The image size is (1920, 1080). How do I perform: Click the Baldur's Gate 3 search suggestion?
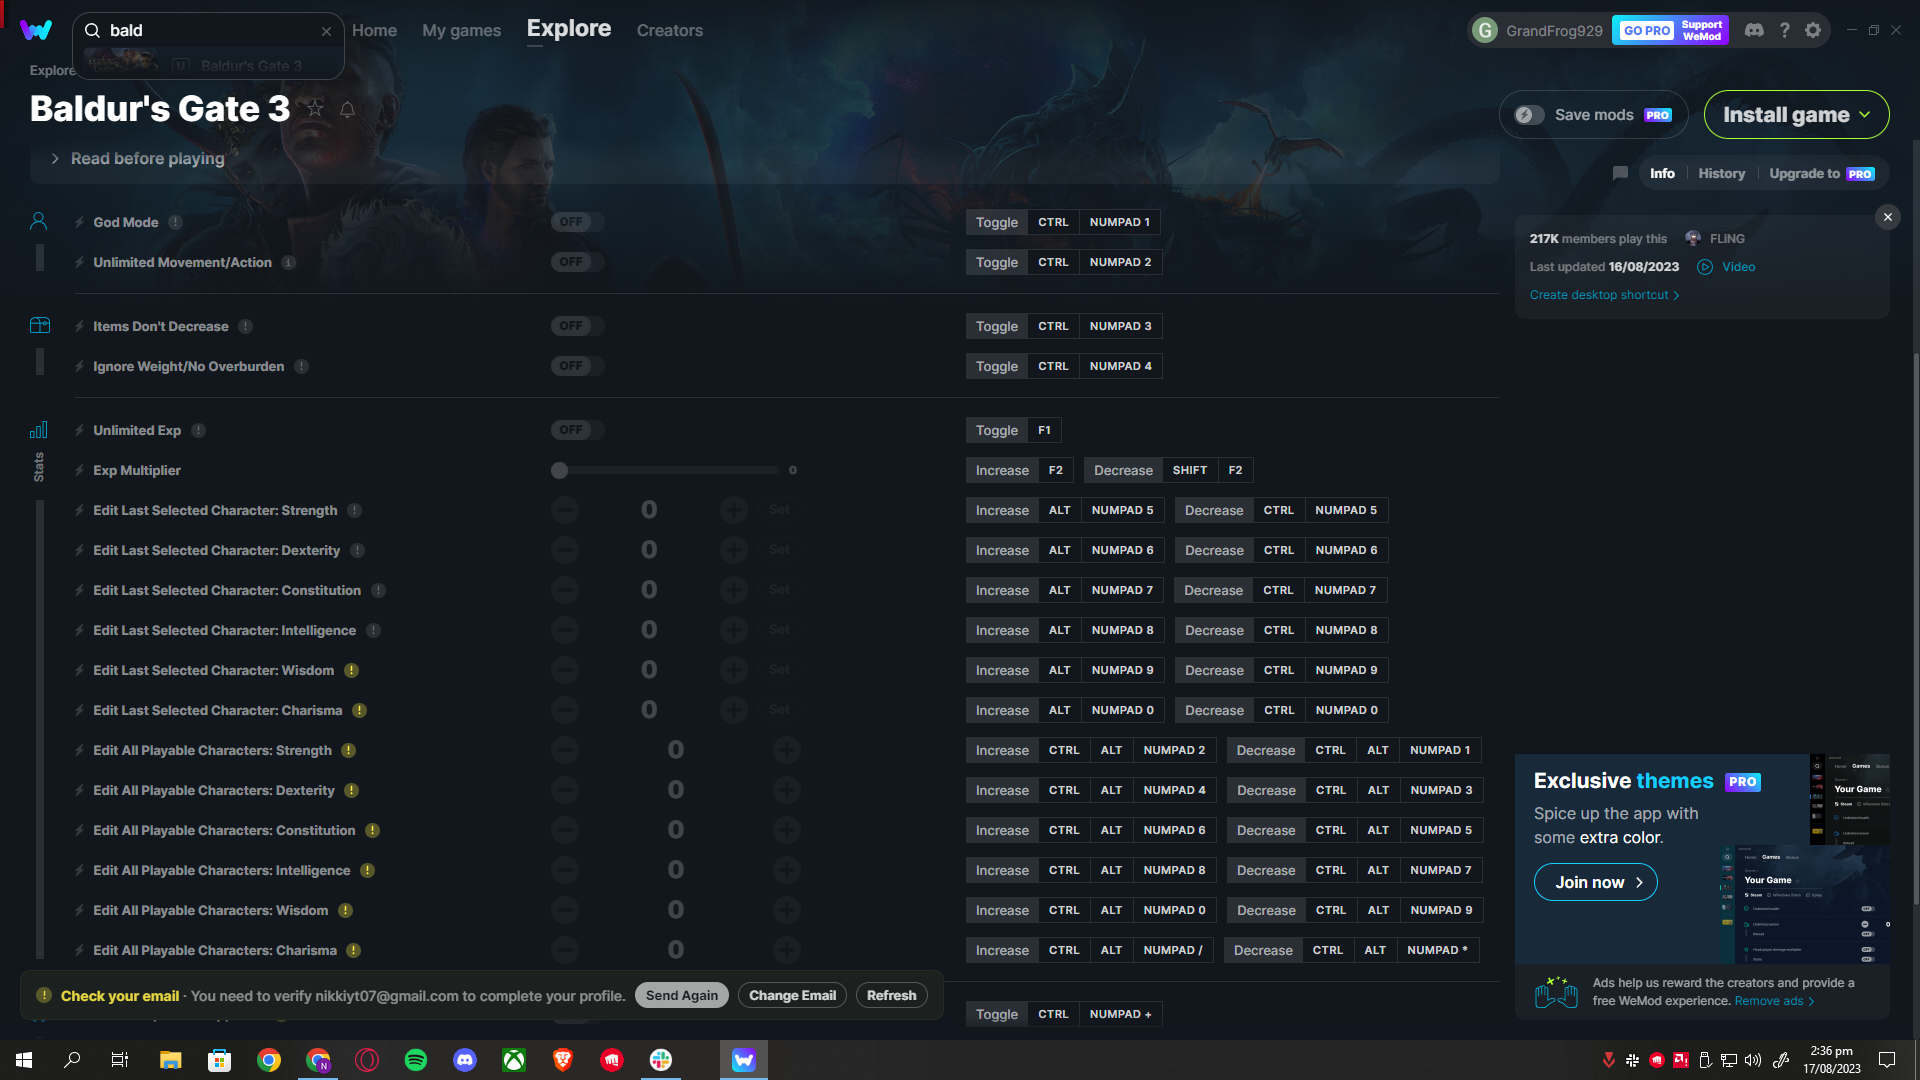pos(208,65)
